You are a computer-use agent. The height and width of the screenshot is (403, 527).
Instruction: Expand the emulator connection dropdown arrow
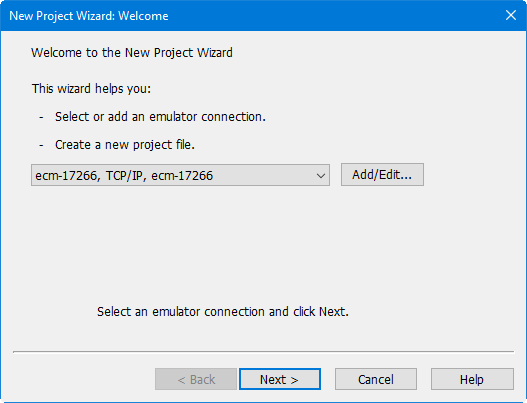pyautogui.click(x=321, y=175)
